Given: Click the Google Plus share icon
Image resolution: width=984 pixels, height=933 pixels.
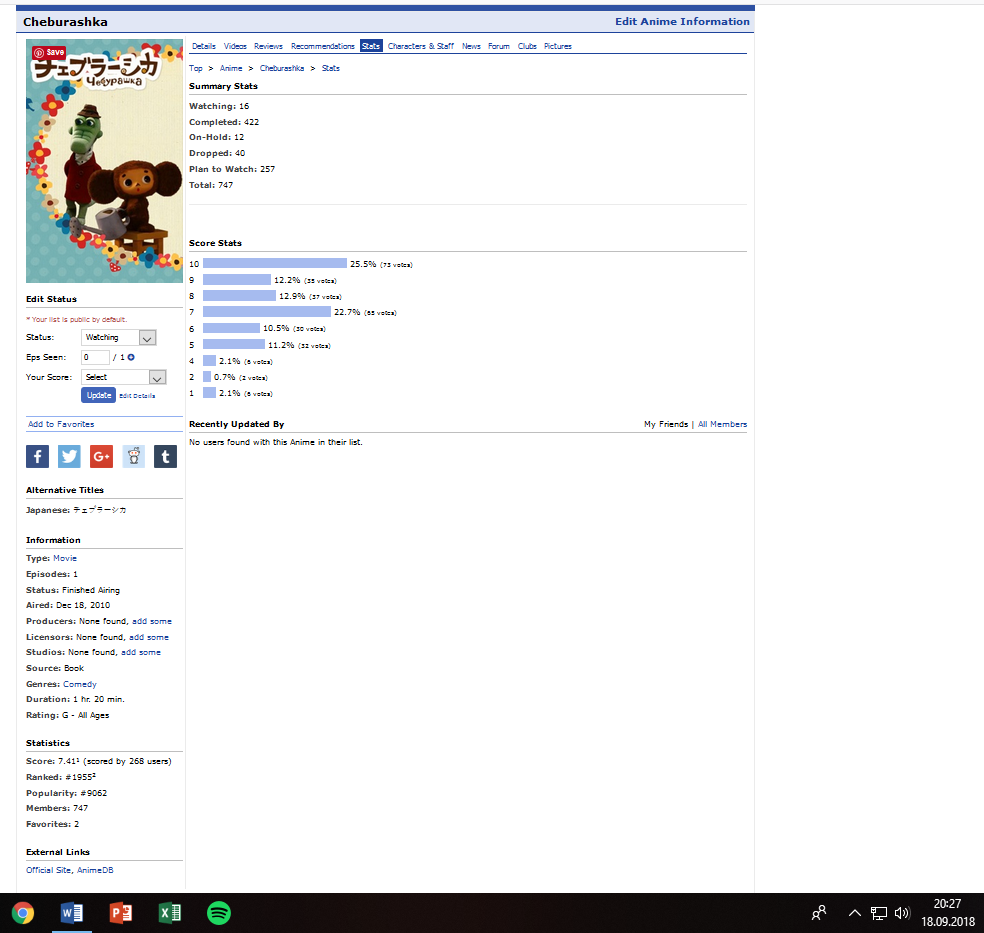Looking at the screenshot, I should coord(101,456).
